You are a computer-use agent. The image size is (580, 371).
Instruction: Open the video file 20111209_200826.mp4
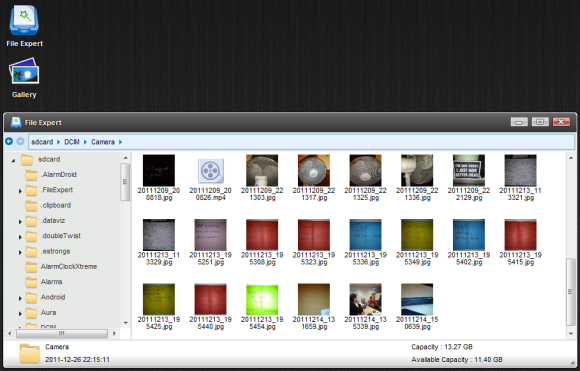coord(210,178)
